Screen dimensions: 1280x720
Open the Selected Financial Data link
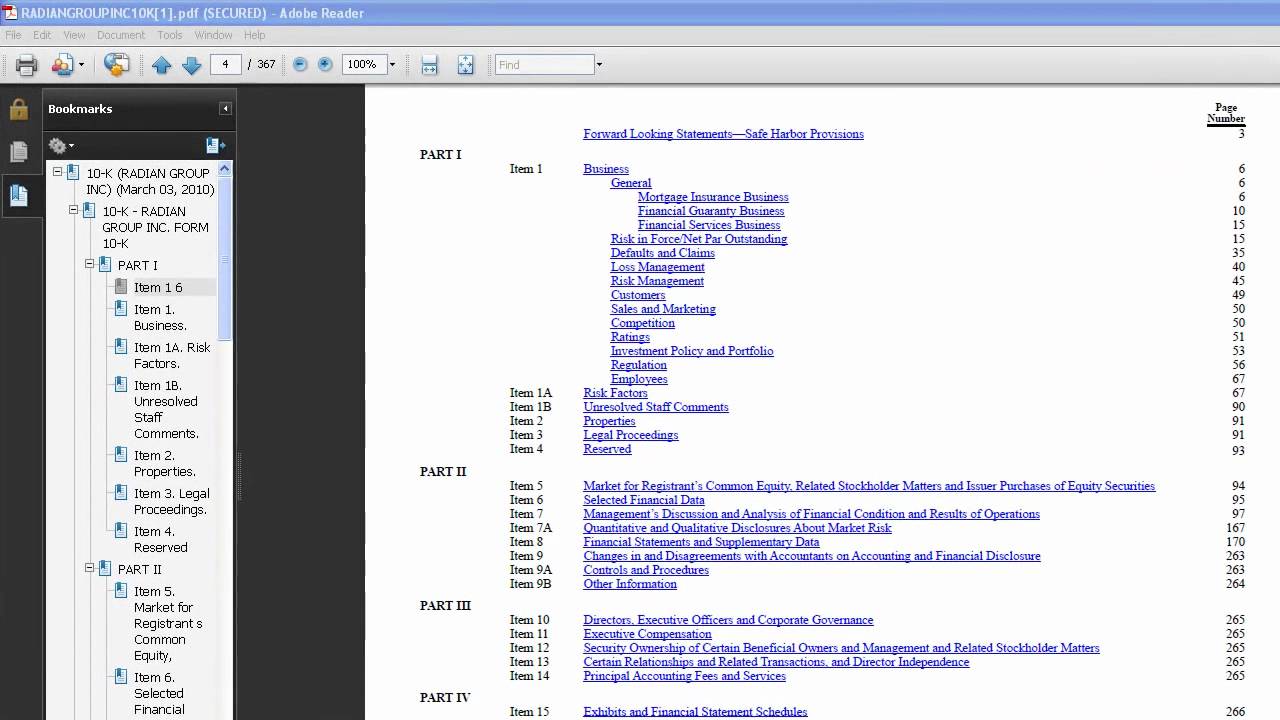(x=644, y=500)
